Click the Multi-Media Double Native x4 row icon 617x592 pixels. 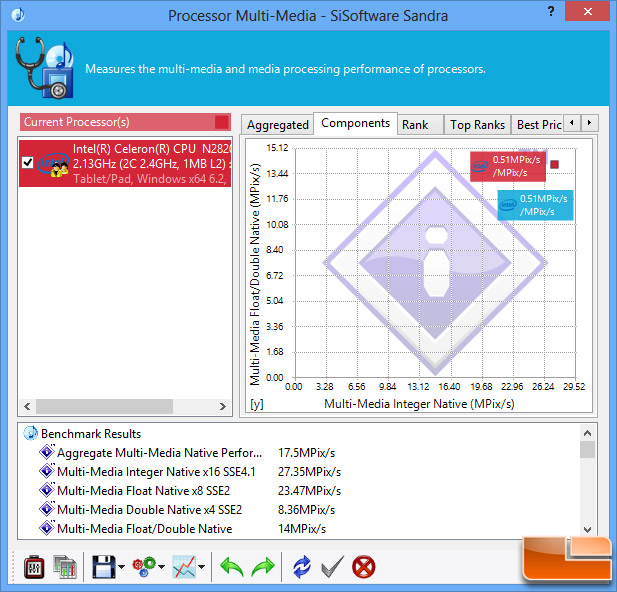pyautogui.click(x=47, y=509)
